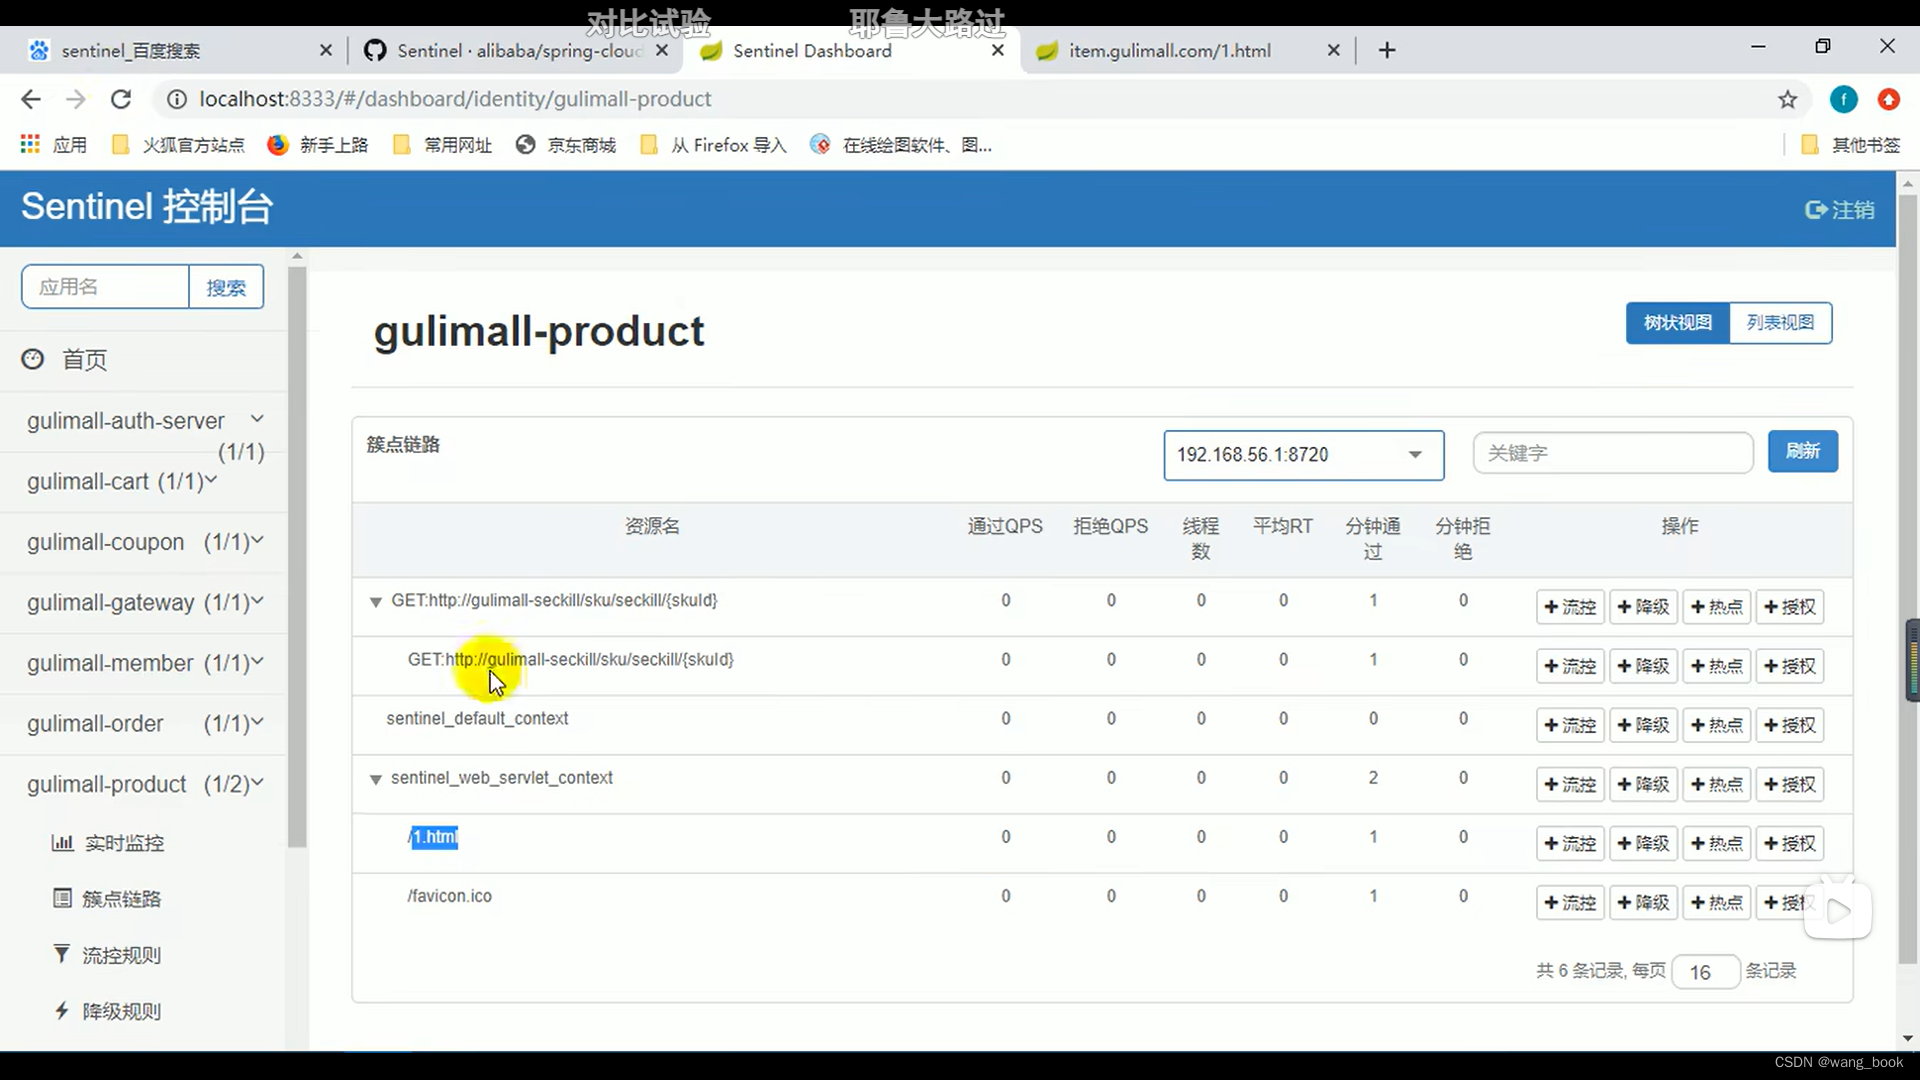Image resolution: width=1920 pixels, height=1080 pixels.
Task: Add 流控 rule for /1.html row
Action: tap(1570, 844)
